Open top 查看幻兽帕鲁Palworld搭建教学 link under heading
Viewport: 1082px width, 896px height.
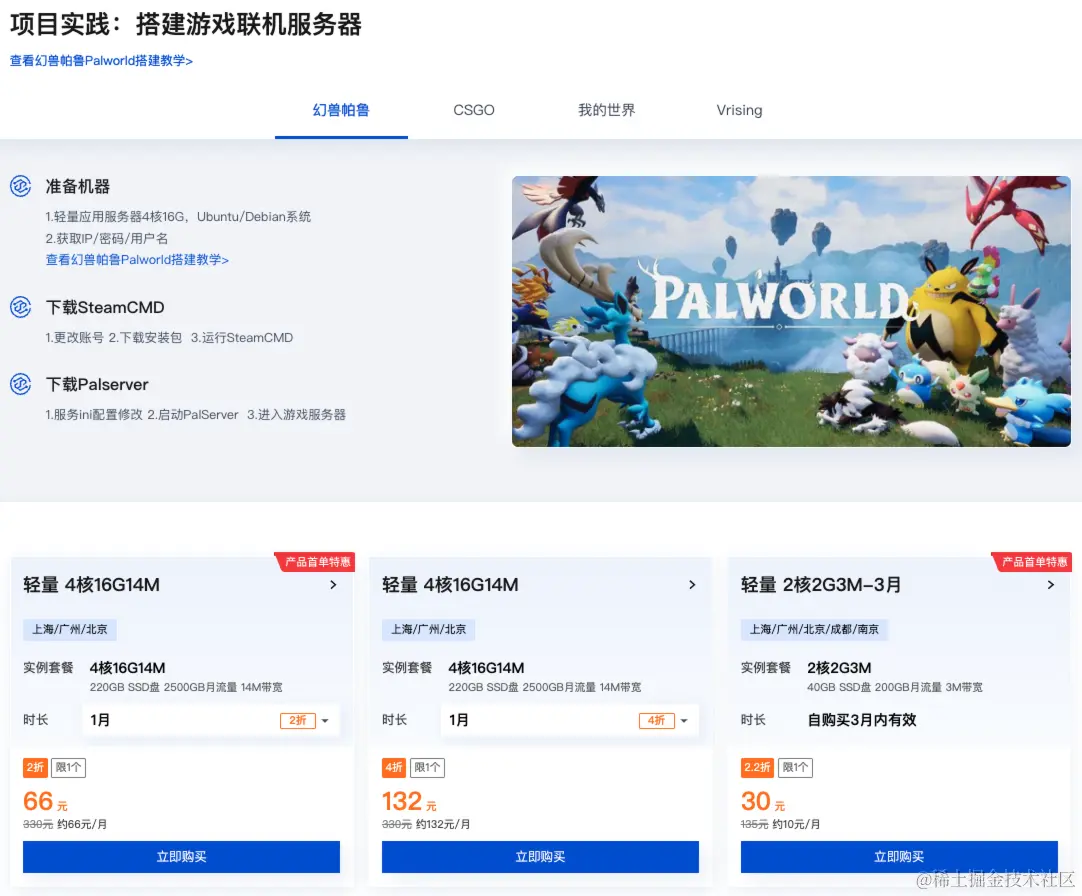pos(101,61)
